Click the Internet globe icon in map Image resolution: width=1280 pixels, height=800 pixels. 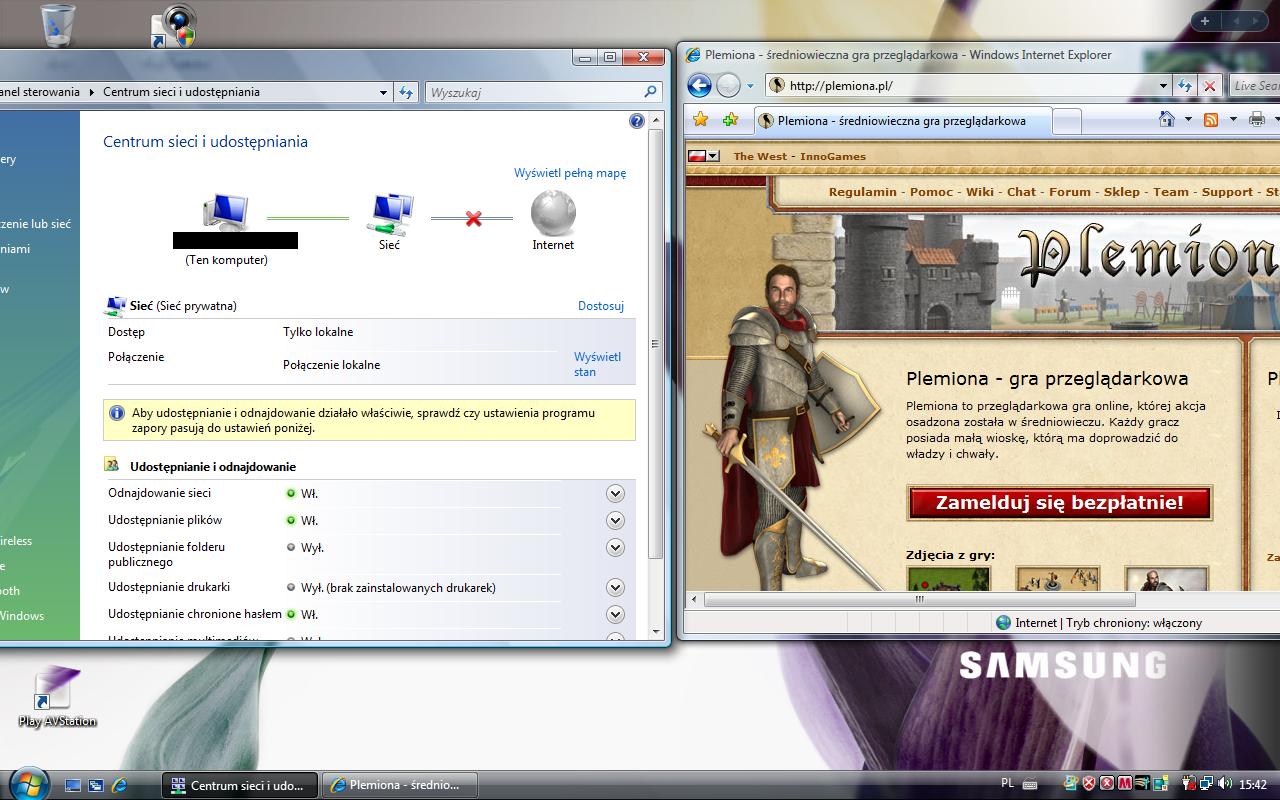(553, 212)
